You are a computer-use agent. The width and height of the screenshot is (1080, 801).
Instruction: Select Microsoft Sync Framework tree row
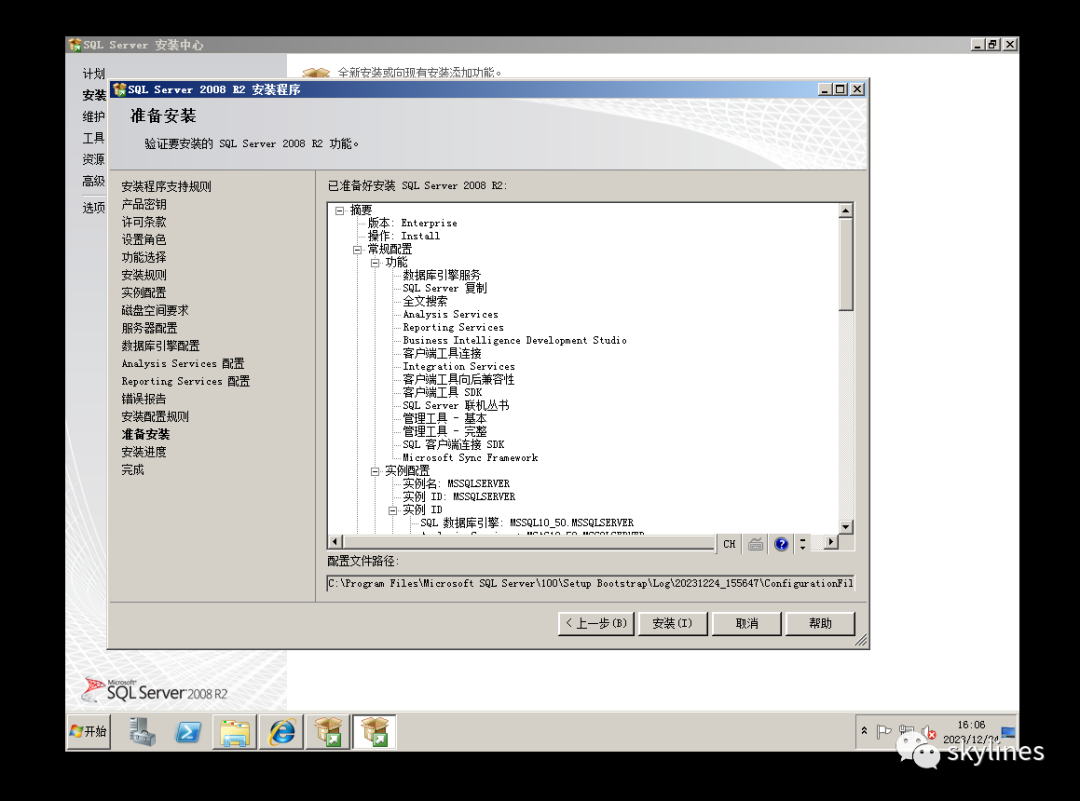coord(470,458)
